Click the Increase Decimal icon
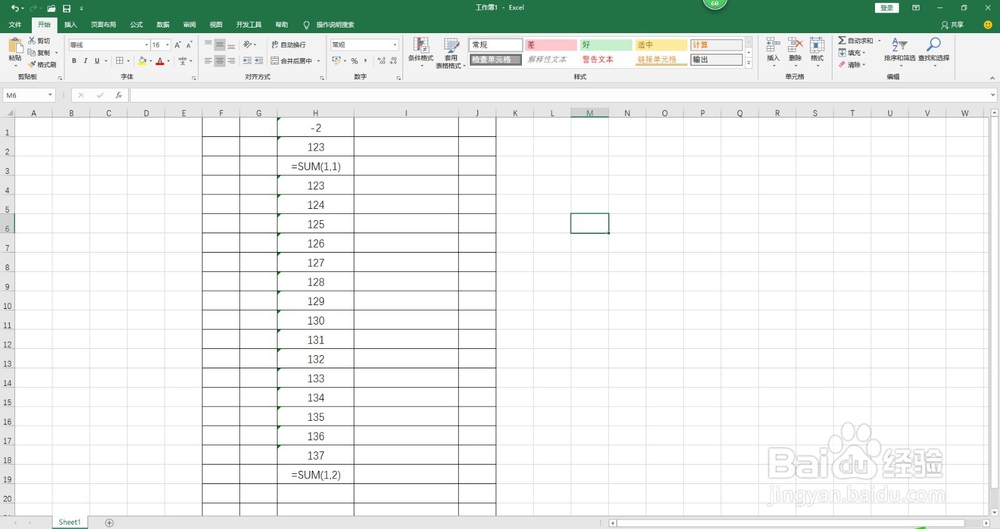Image resolution: width=1000 pixels, height=529 pixels. pyautogui.click(x=381, y=61)
